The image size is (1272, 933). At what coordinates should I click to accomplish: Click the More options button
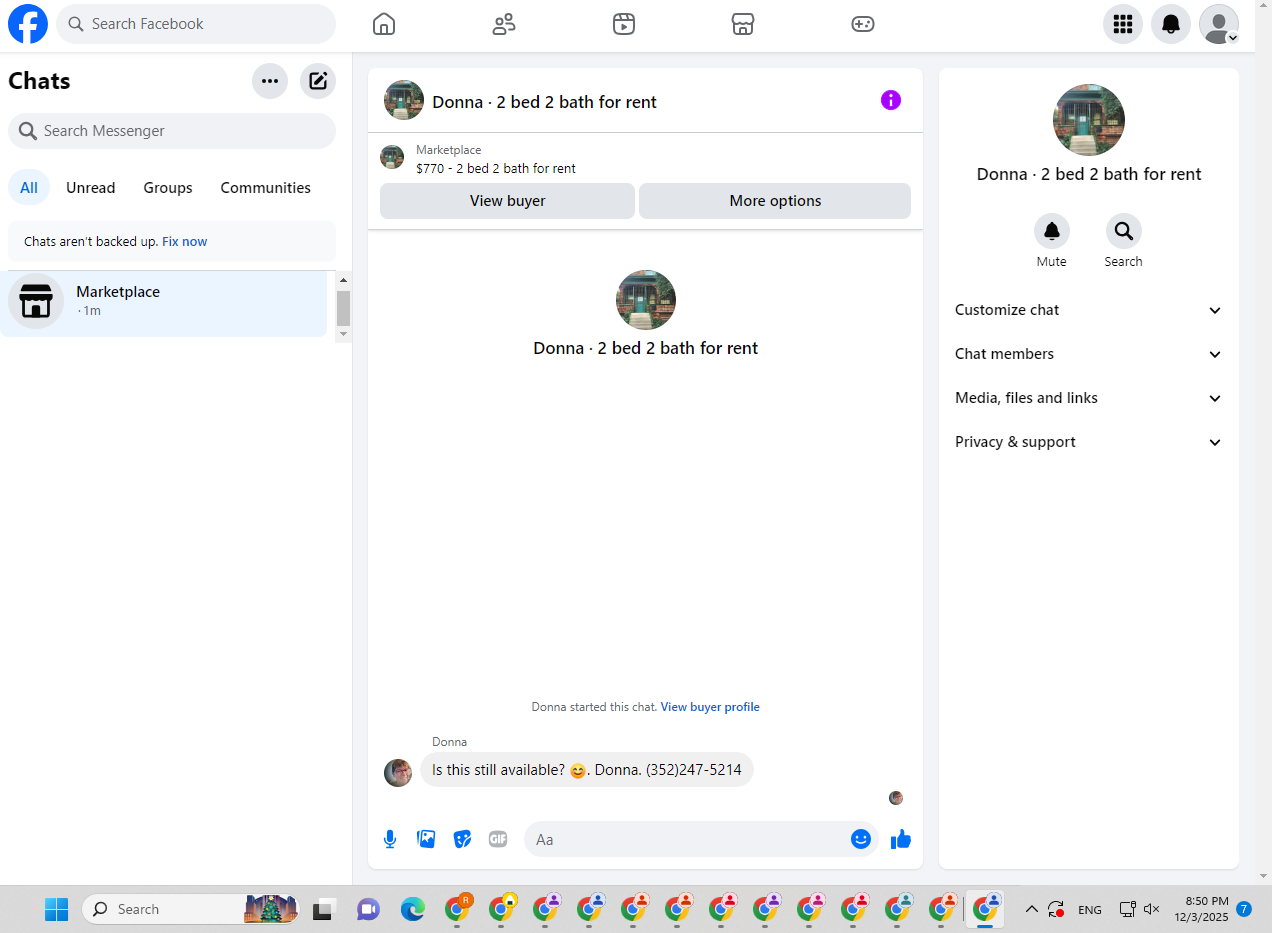pos(775,200)
